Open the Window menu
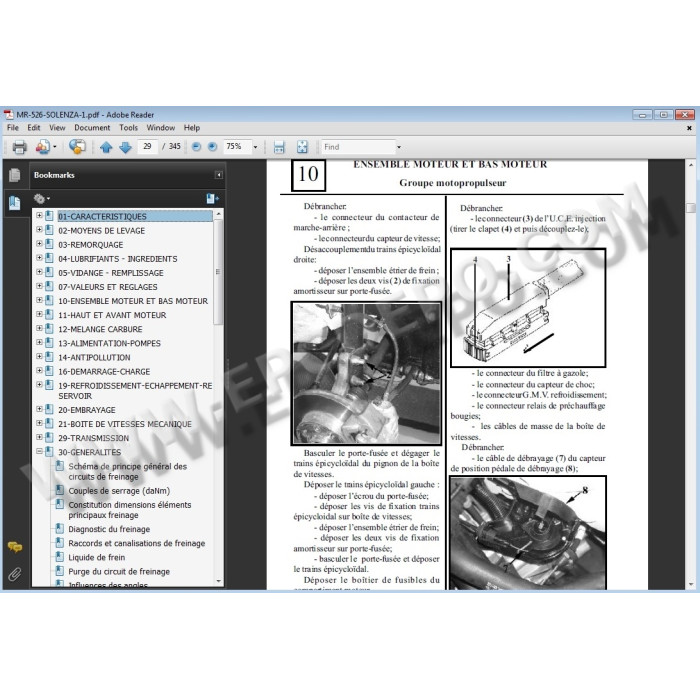The width and height of the screenshot is (700, 700). point(161,128)
